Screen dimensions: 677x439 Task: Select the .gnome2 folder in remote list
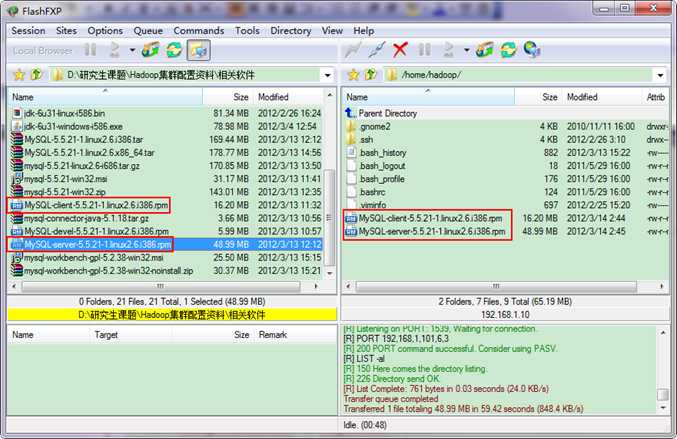coord(506,126)
